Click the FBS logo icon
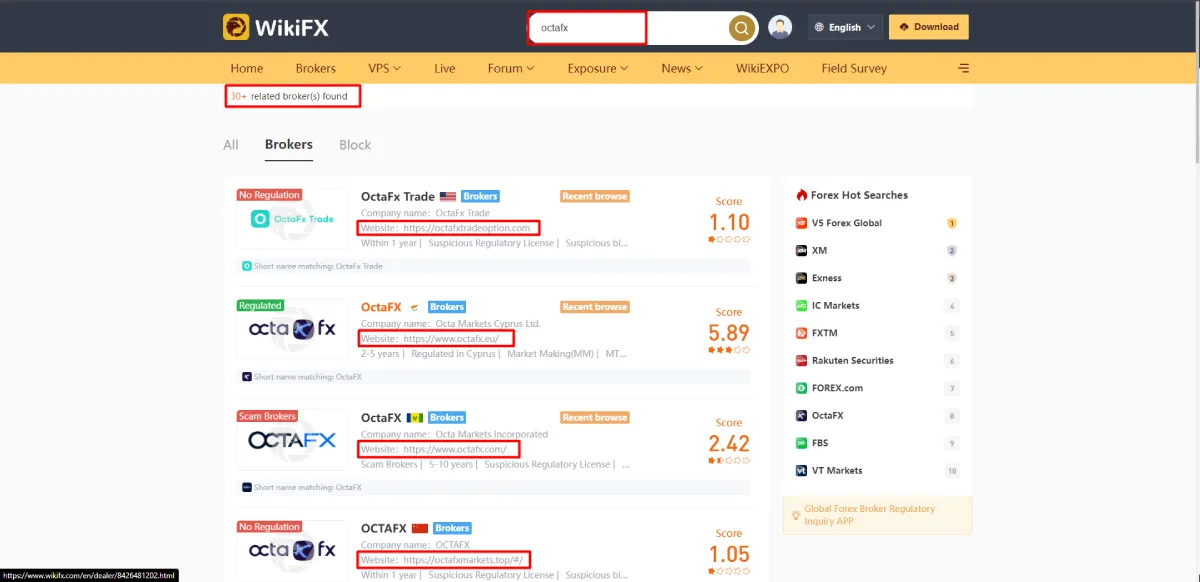The width and height of the screenshot is (1200, 582). 801,443
